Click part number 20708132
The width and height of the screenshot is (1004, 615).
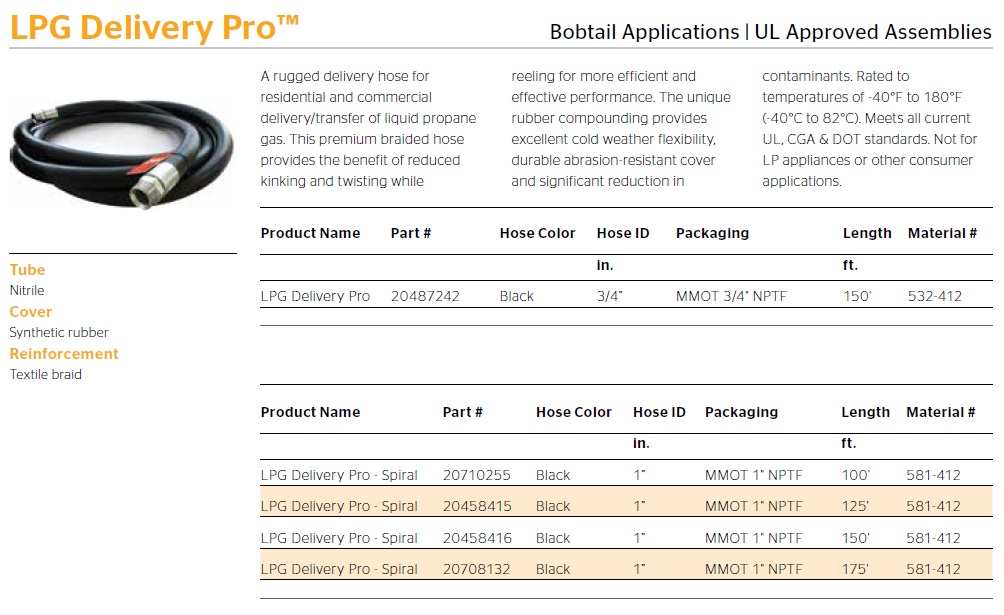(477, 570)
